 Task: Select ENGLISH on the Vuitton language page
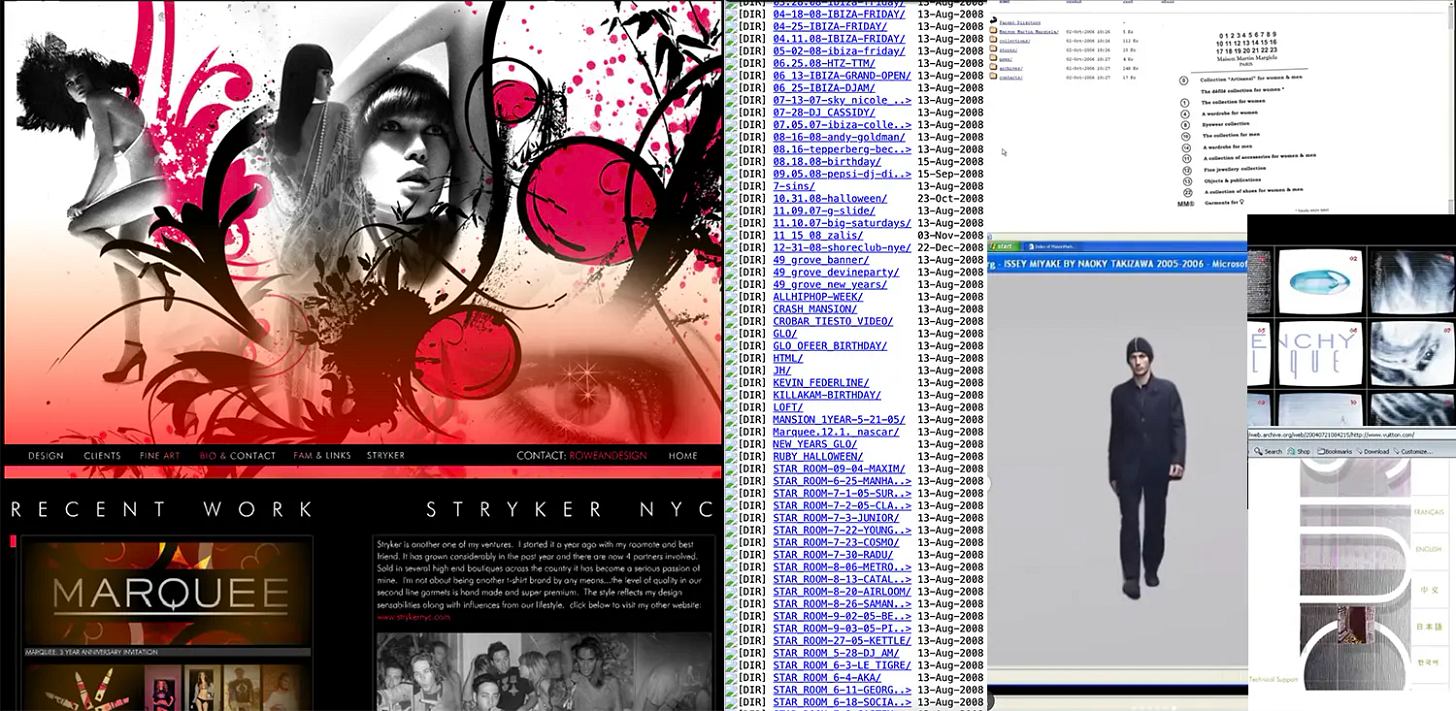pos(1429,549)
